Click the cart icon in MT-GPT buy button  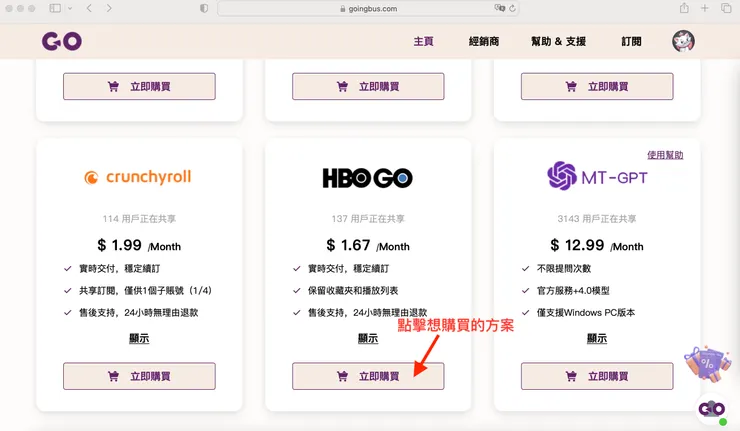(x=571, y=376)
